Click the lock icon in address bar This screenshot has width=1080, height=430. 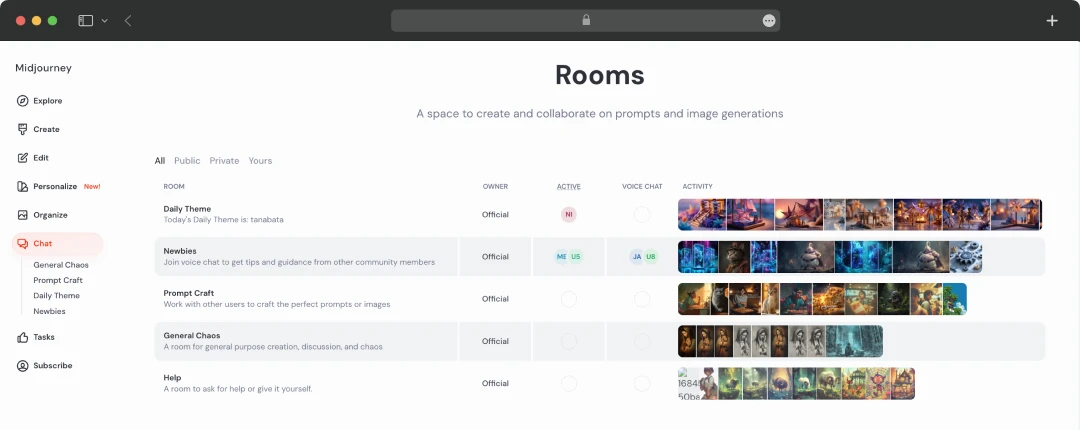point(586,21)
